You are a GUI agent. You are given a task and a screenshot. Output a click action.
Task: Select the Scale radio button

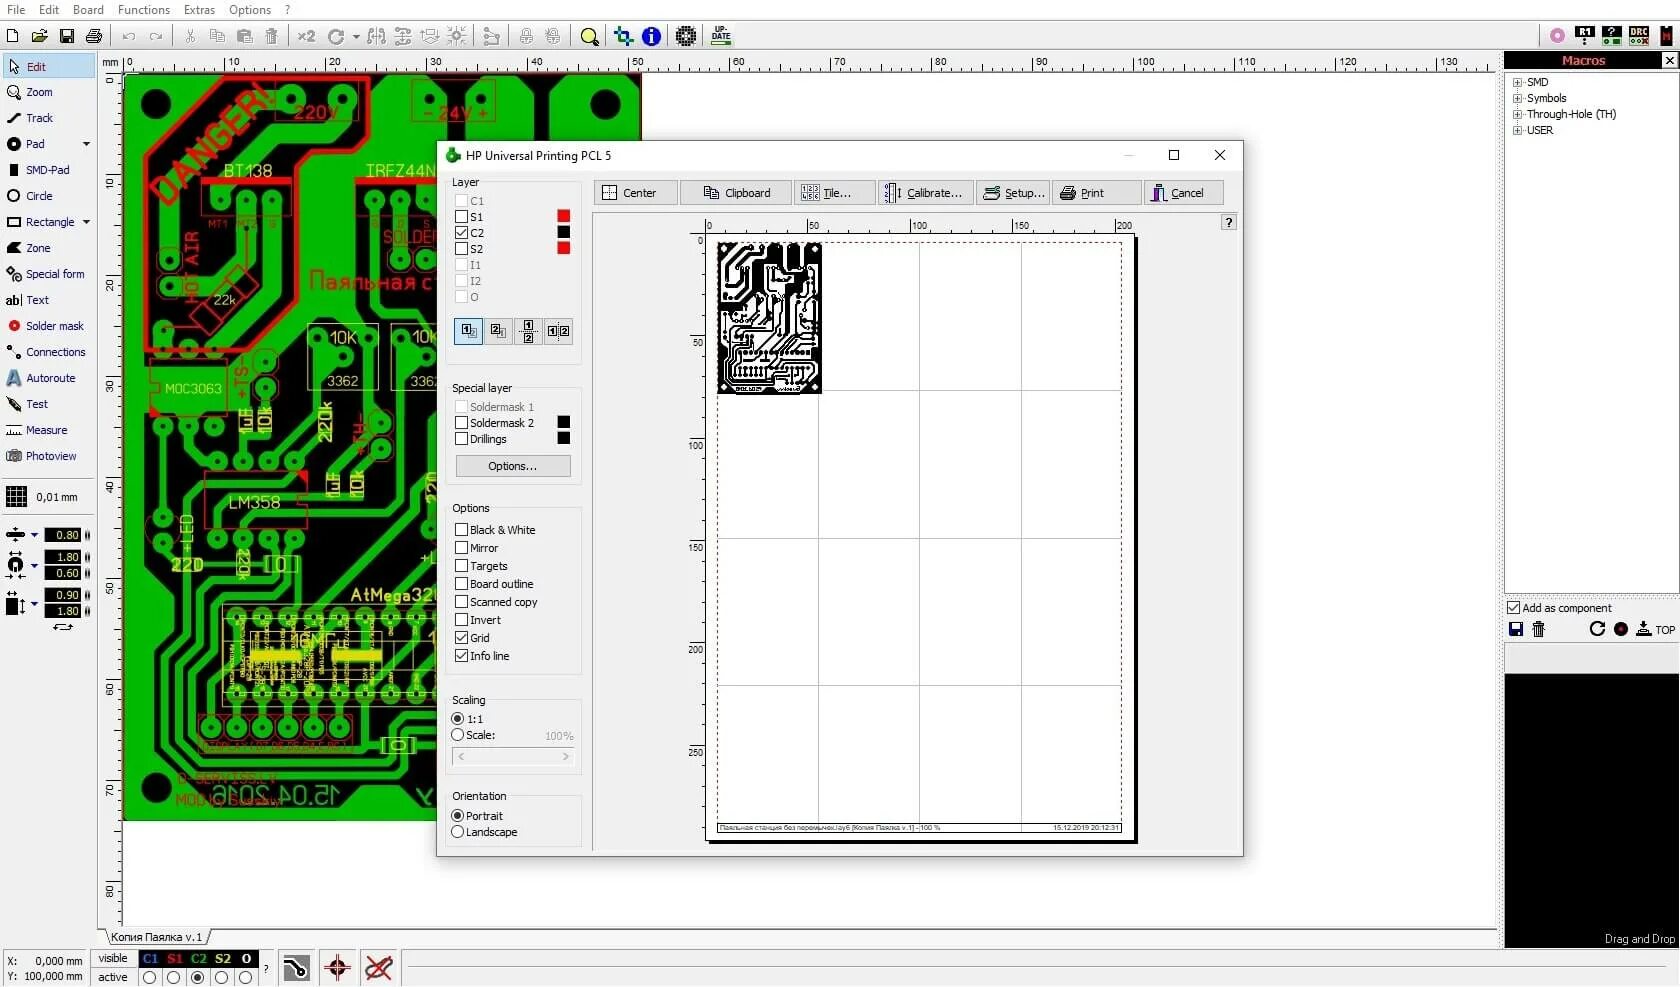coord(458,735)
